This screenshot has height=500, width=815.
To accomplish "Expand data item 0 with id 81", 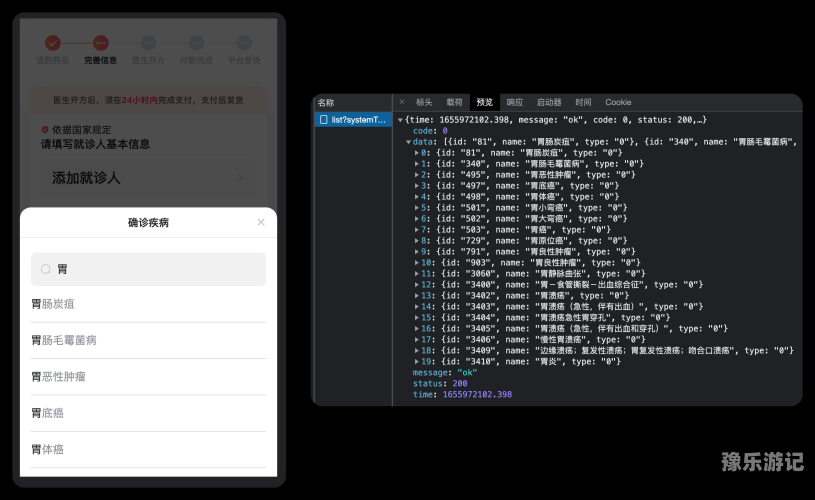I will pyautogui.click(x=417, y=153).
